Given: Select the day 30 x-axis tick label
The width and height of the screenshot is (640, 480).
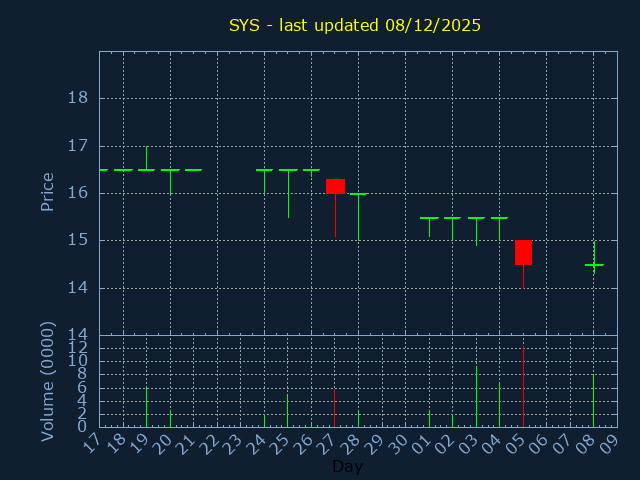Looking at the screenshot, I should coord(399,443).
